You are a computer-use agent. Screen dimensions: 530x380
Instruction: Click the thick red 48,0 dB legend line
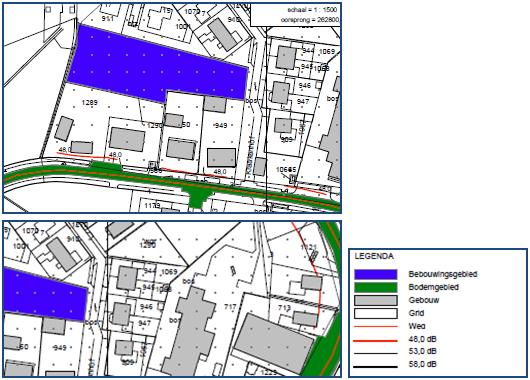pyautogui.click(x=376, y=340)
